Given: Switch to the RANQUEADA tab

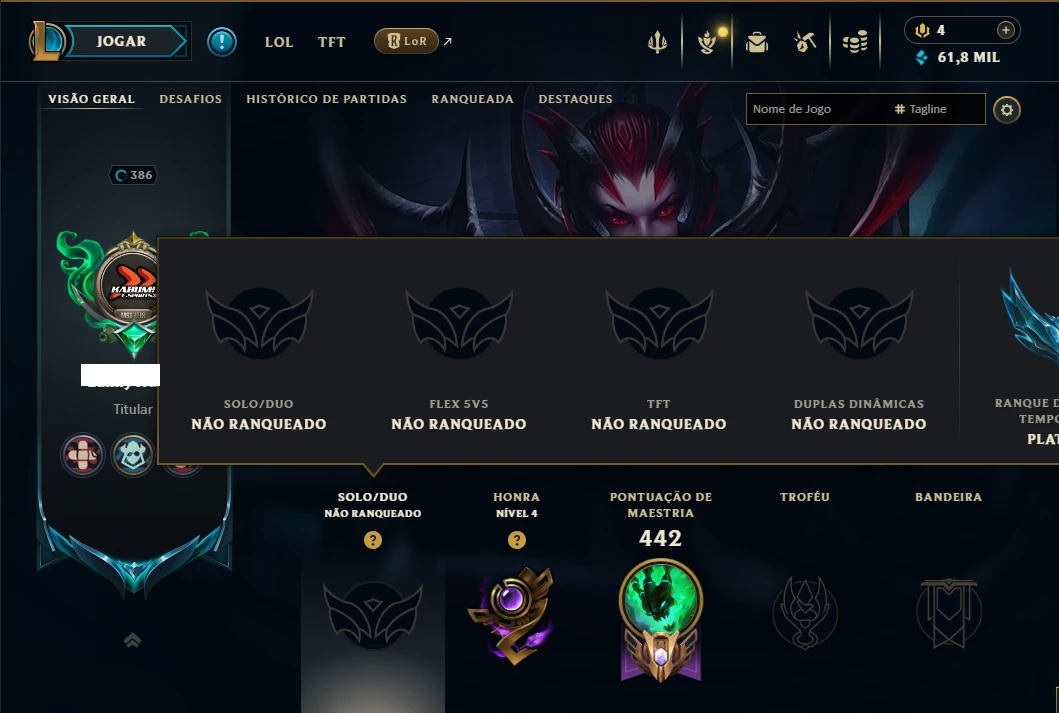Looking at the screenshot, I should coord(473,99).
